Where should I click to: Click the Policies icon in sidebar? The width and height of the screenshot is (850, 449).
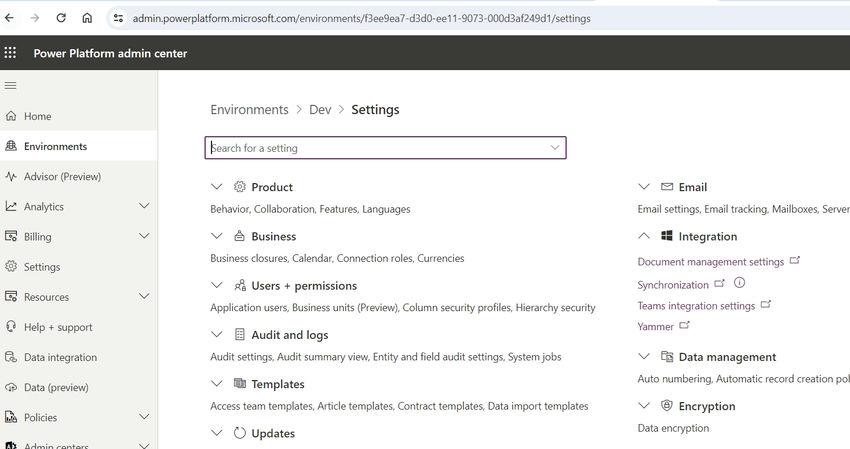pyautogui.click(x=11, y=417)
